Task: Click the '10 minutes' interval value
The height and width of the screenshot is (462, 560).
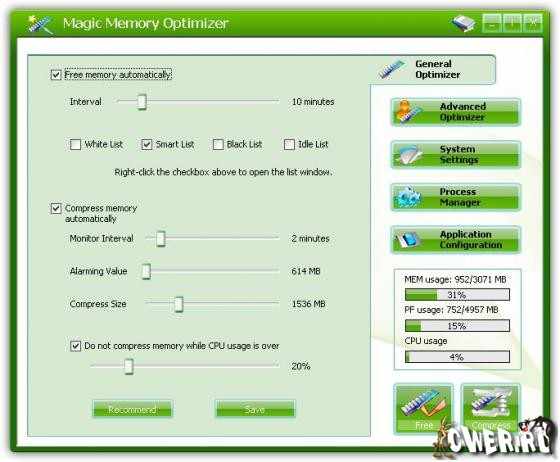Action: (x=313, y=102)
